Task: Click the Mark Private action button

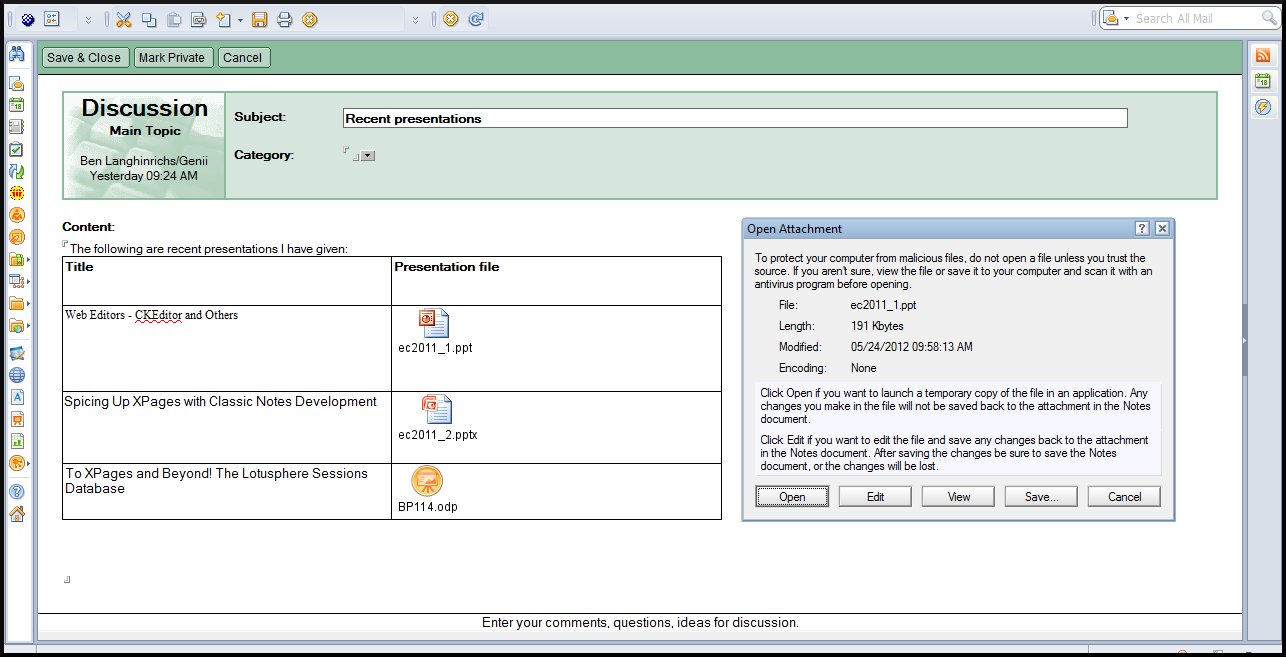Action: click(172, 58)
